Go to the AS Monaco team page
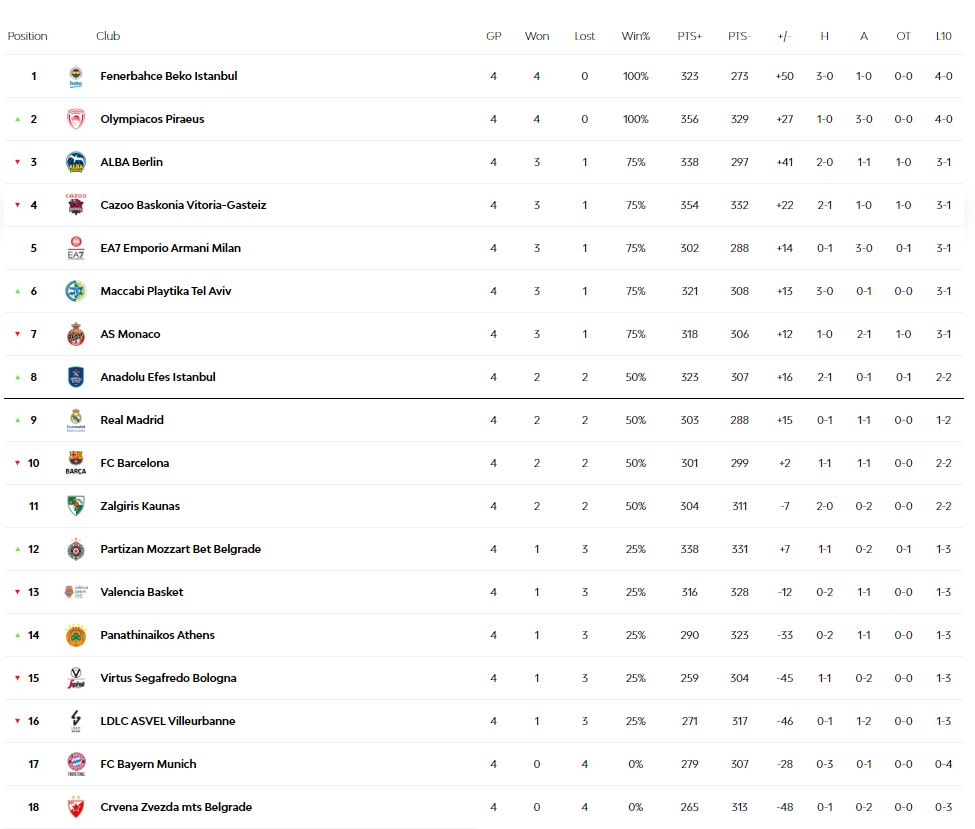Screen dimensions: 975x829 click(130, 334)
